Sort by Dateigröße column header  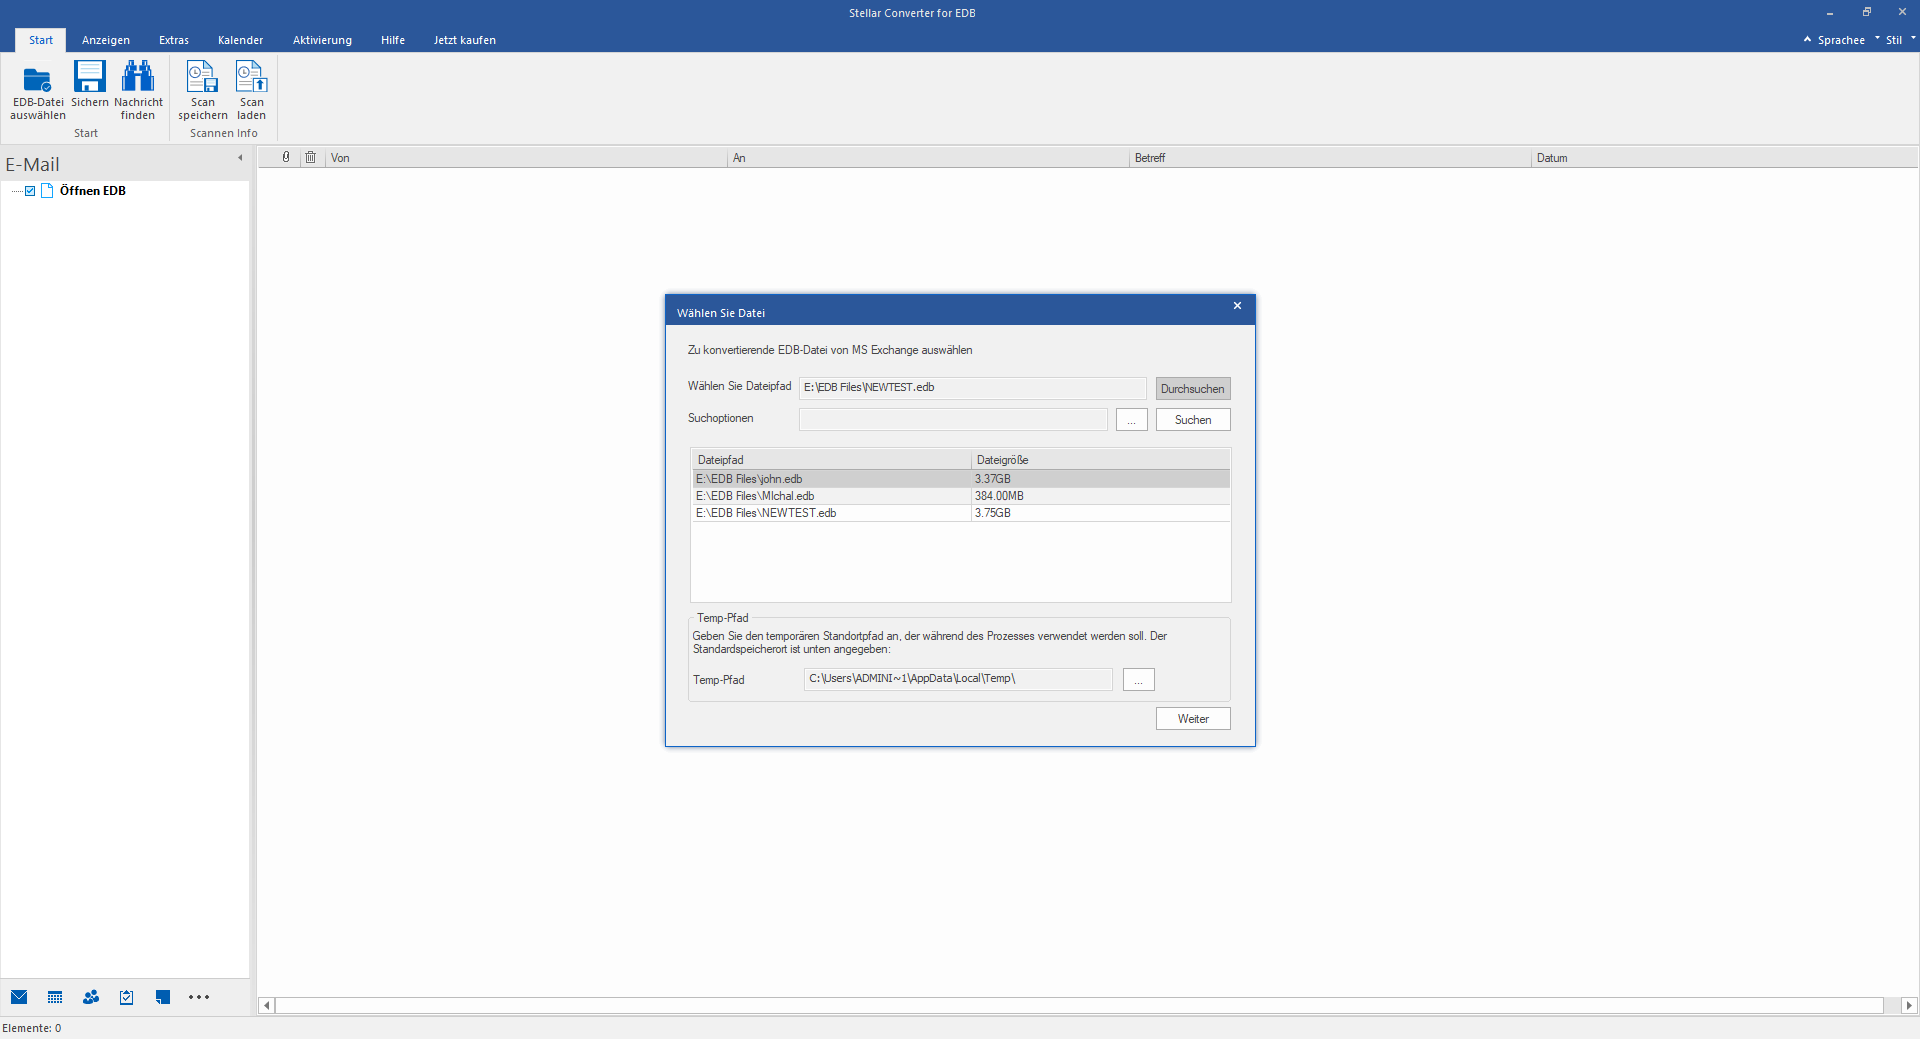(1101, 460)
